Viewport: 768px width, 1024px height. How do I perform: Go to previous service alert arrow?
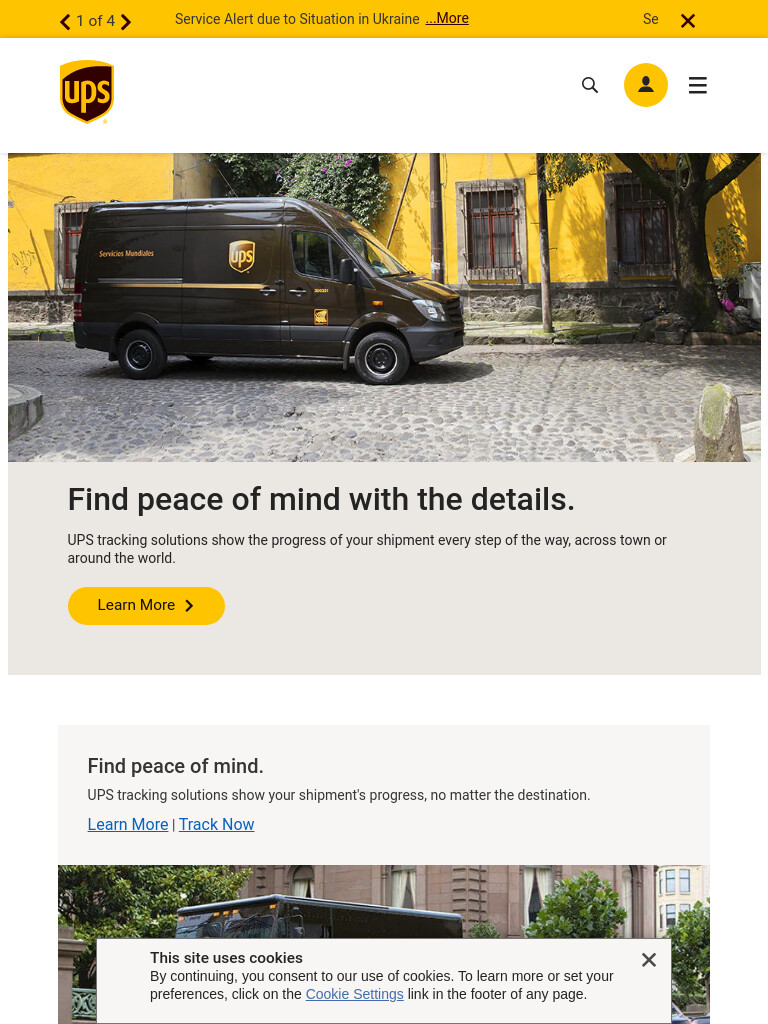pos(65,22)
